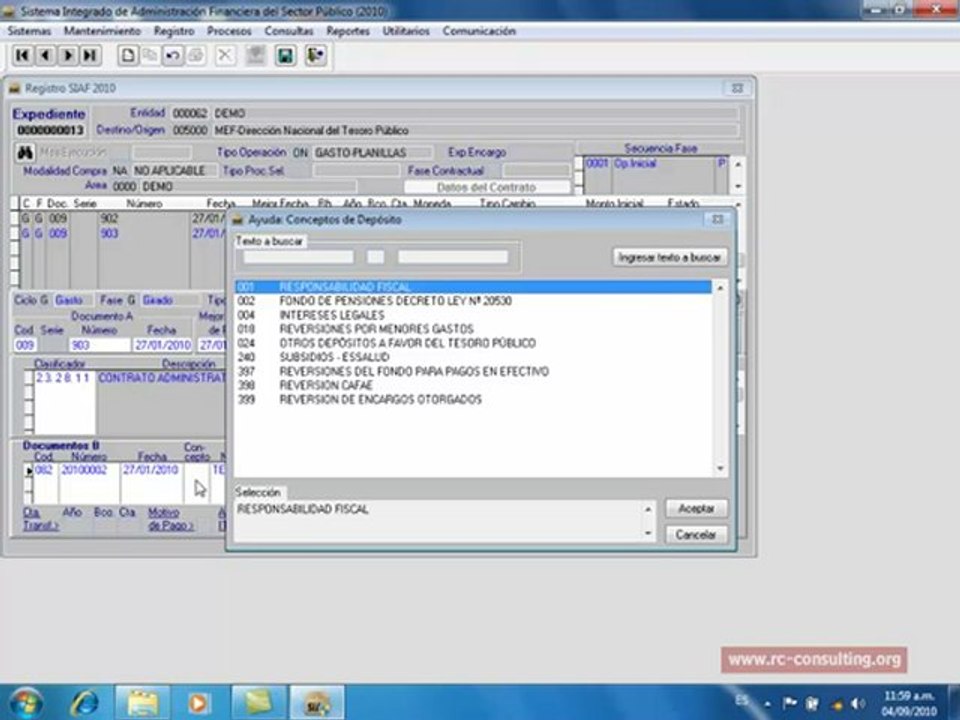960x720 pixels.
Task: Go to previous record toolbar button
Action: point(45,56)
